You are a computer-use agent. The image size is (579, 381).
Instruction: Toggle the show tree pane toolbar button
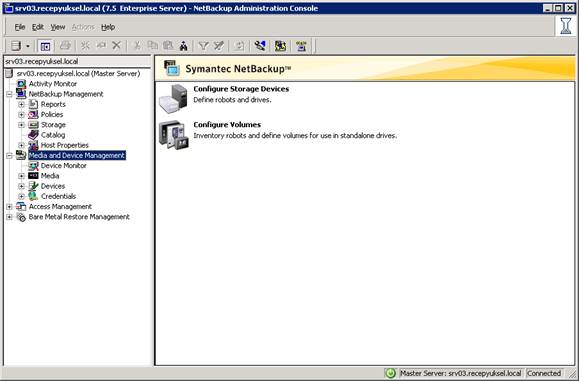point(45,46)
